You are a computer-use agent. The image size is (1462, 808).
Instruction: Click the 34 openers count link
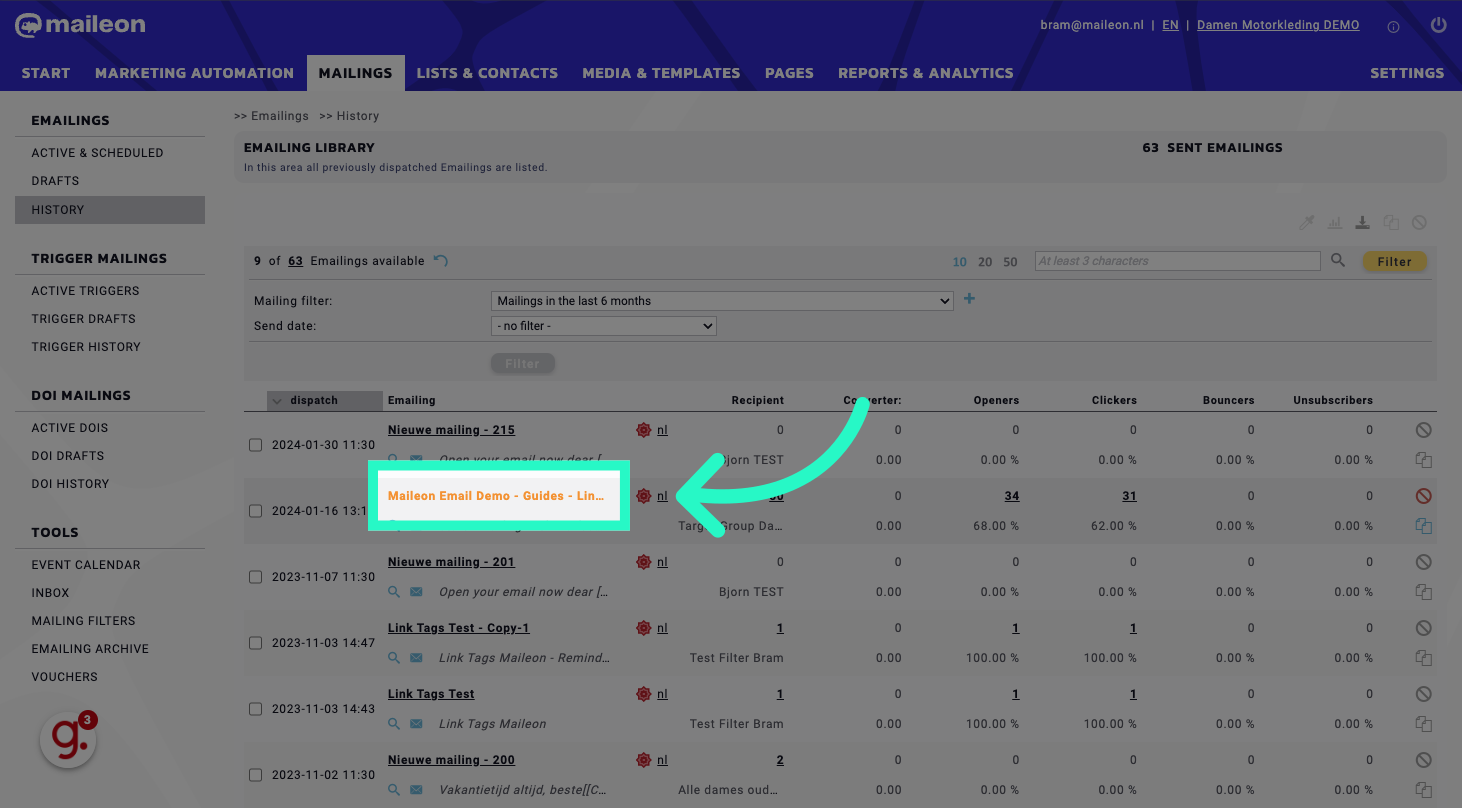coord(1012,496)
